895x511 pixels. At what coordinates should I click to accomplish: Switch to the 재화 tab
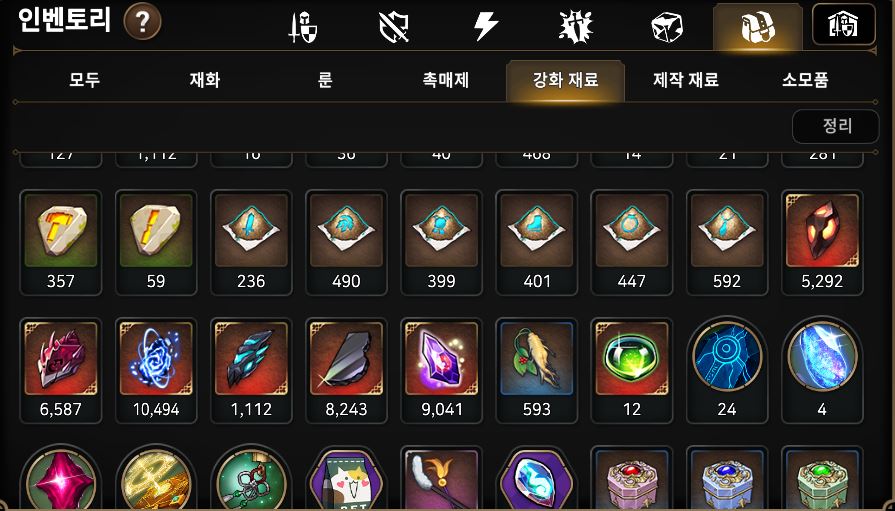click(x=205, y=80)
